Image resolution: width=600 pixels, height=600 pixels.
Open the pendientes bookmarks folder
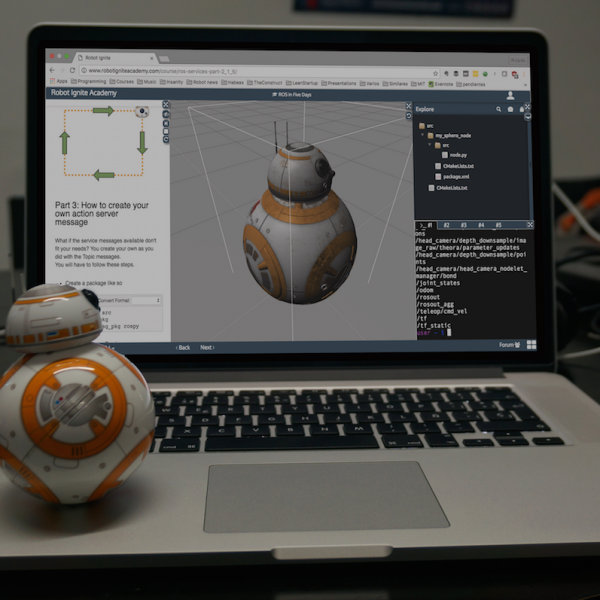pyautogui.click(x=471, y=84)
